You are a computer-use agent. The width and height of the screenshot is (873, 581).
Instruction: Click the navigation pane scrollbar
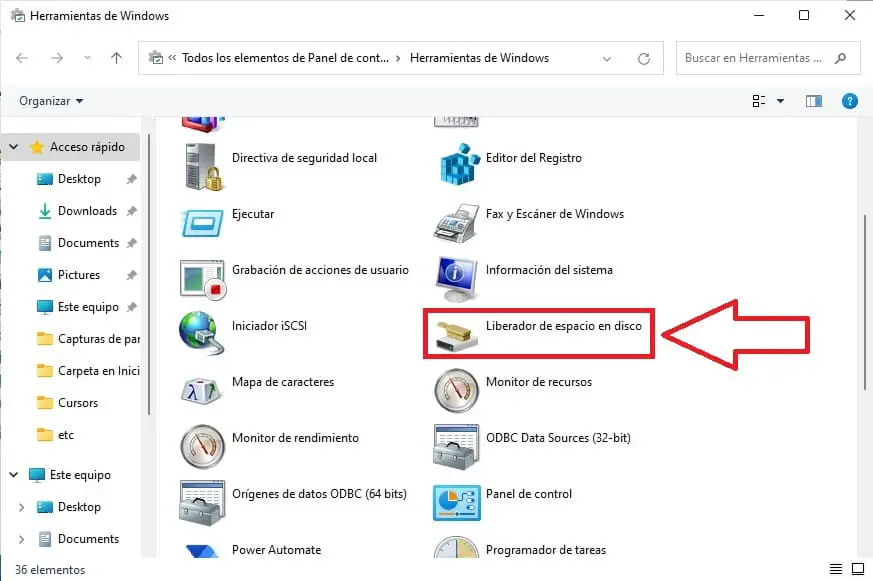(x=149, y=274)
